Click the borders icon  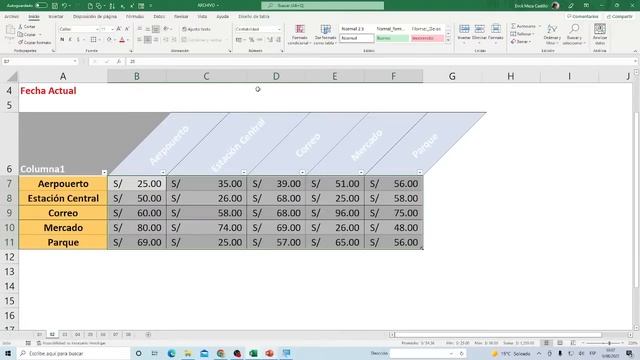tap(93, 40)
